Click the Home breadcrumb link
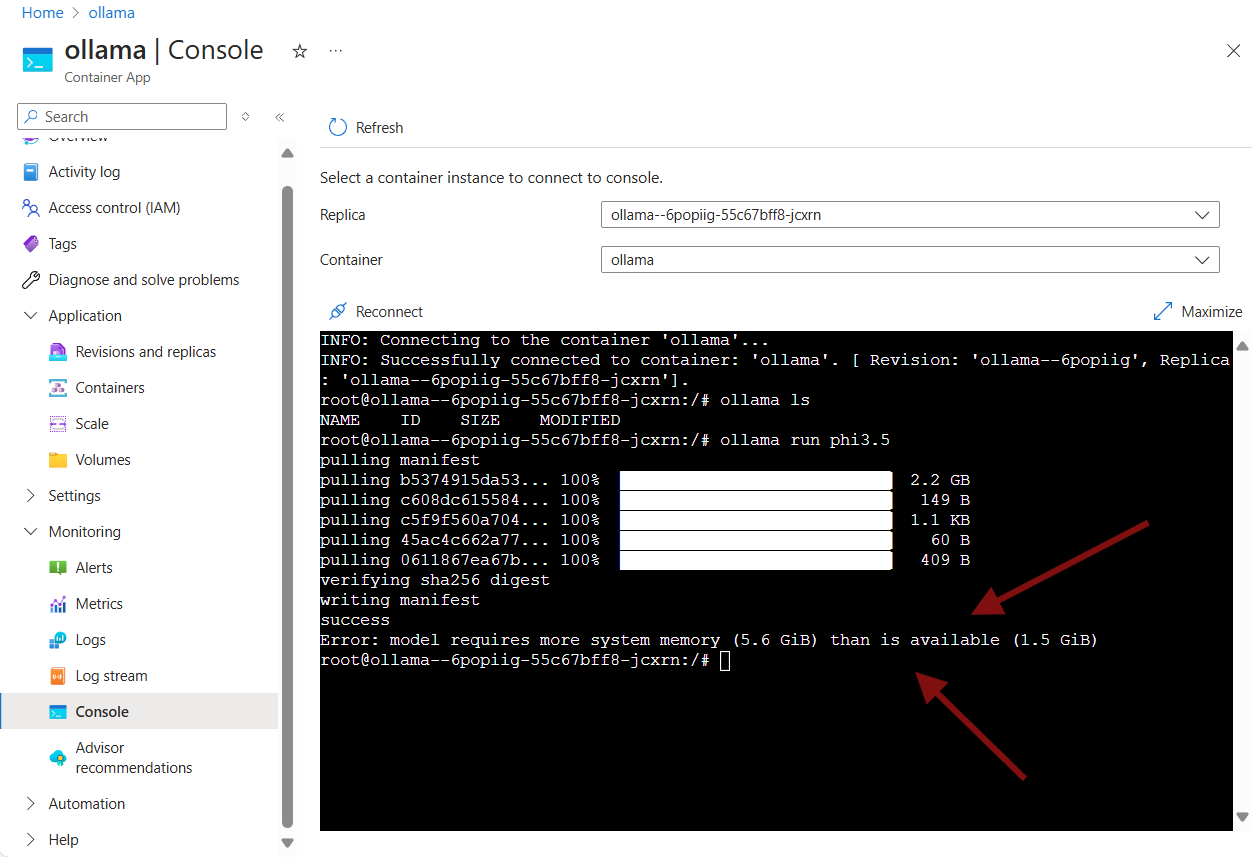 click(x=42, y=13)
